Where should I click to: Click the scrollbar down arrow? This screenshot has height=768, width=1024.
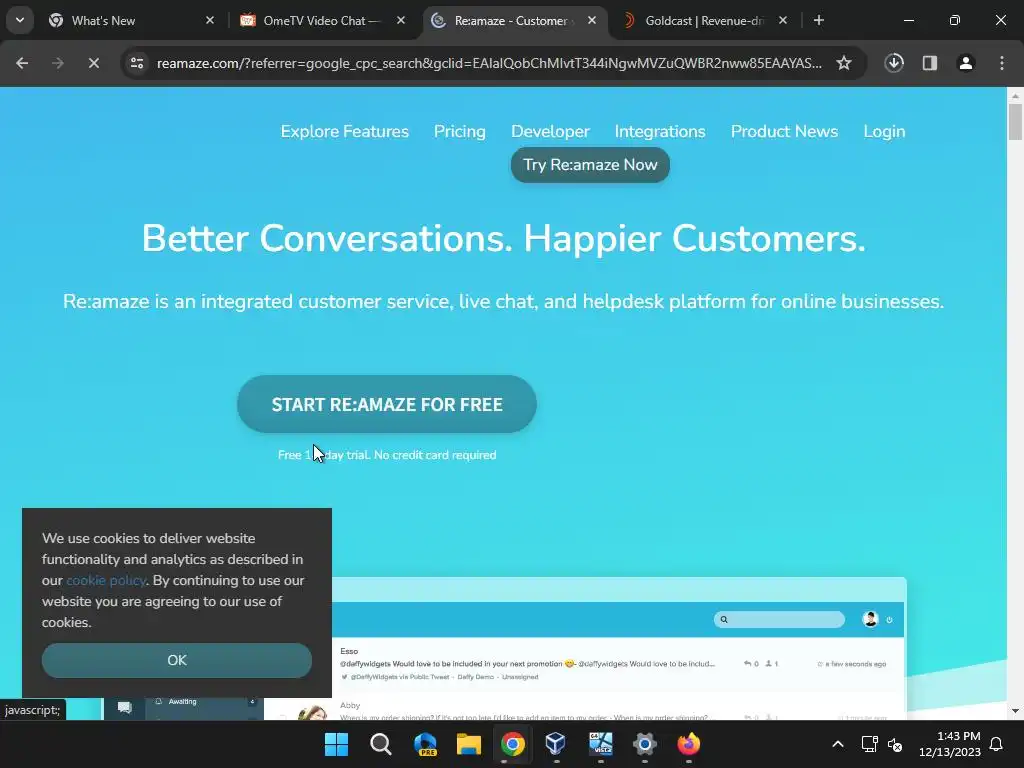1015,711
